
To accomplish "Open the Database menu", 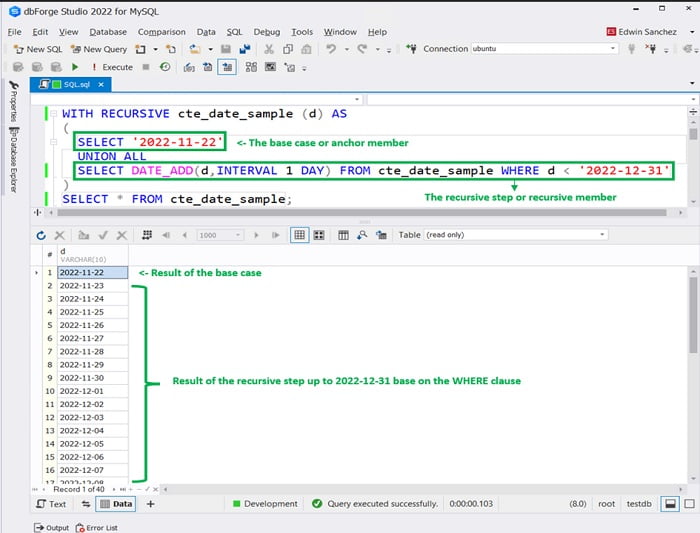I will 106,32.
